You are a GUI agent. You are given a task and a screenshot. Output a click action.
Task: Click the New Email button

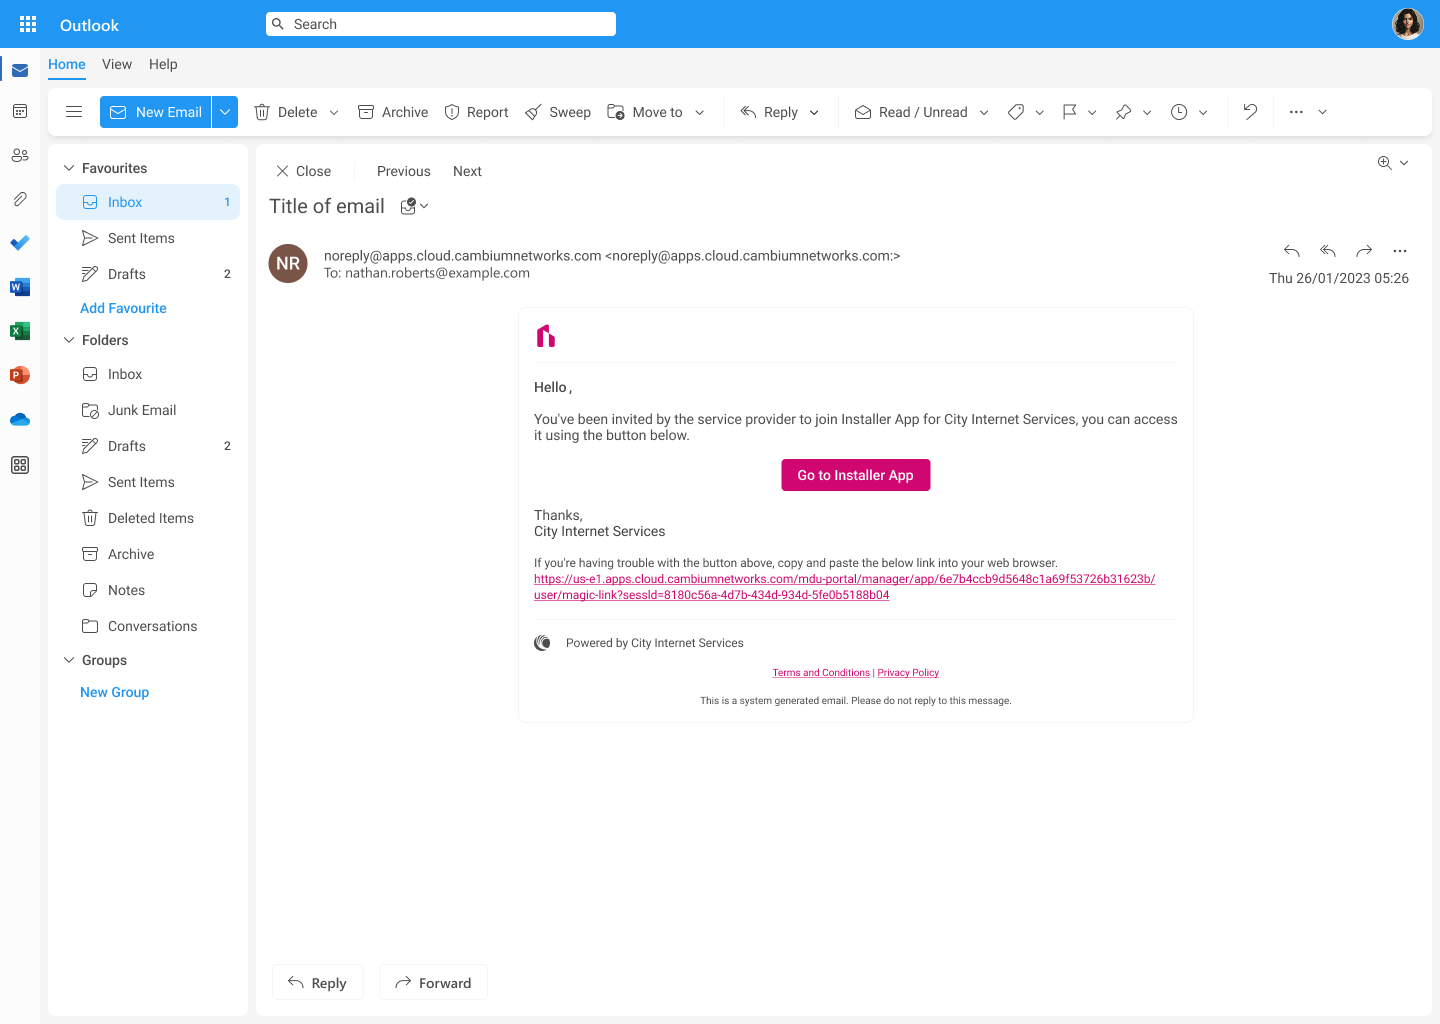tap(156, 112)
